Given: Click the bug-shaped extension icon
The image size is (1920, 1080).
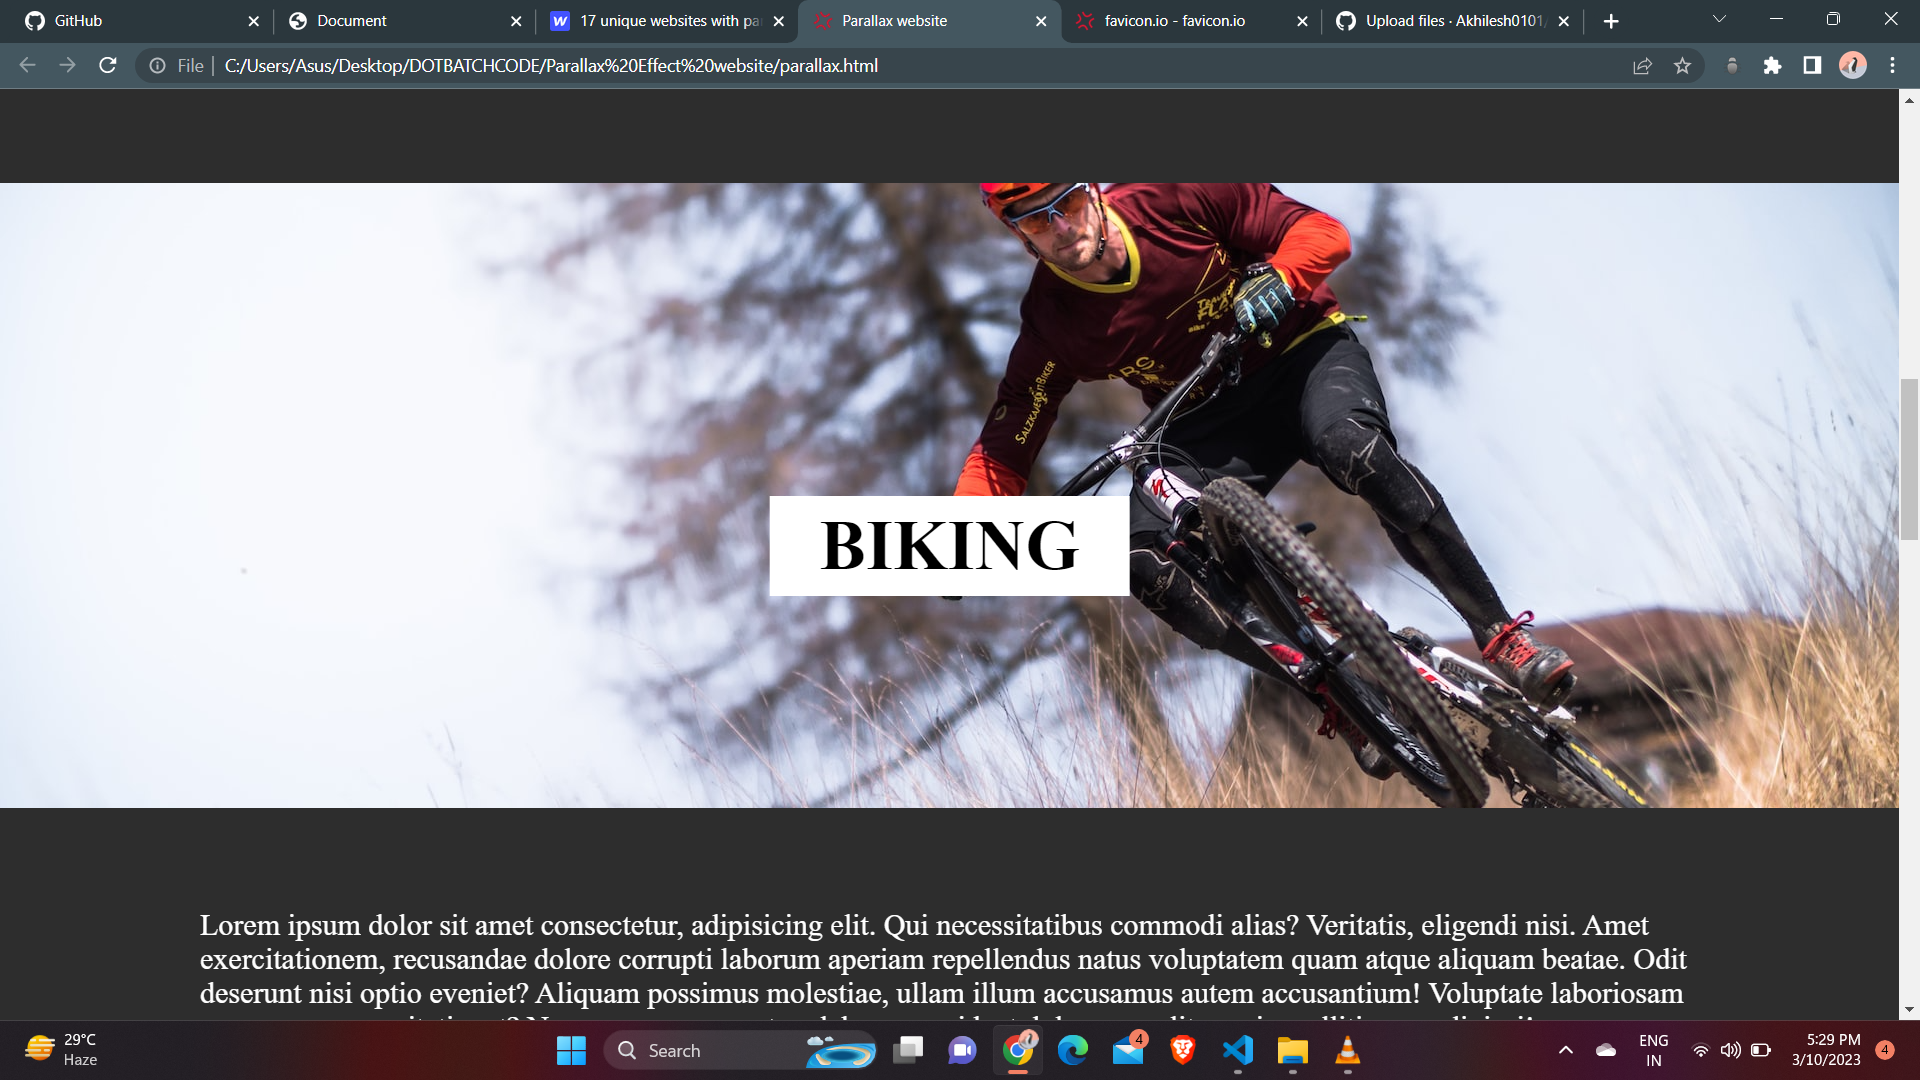Looking at the screenshot, I should tap(1732, 66).
